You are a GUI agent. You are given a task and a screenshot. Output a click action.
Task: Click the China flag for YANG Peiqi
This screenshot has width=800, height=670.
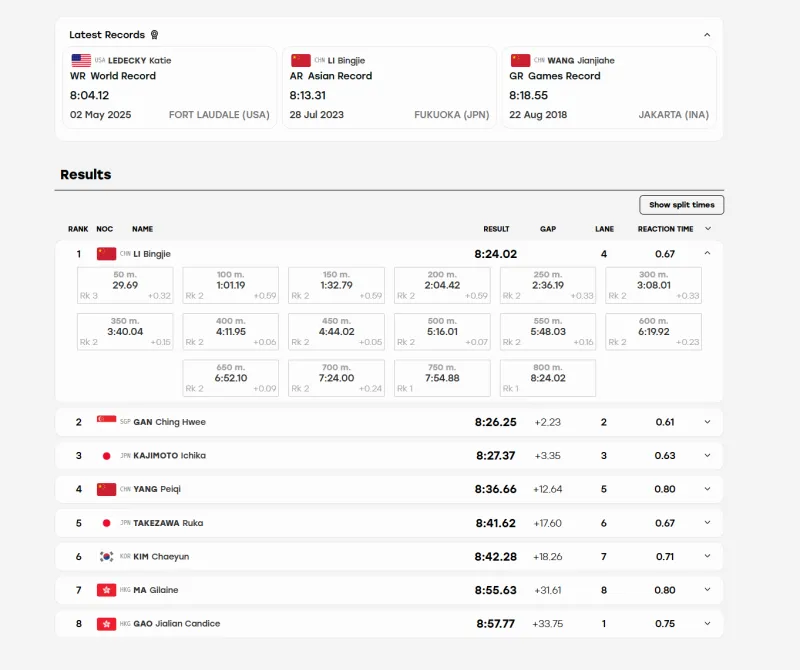(106, 489)
